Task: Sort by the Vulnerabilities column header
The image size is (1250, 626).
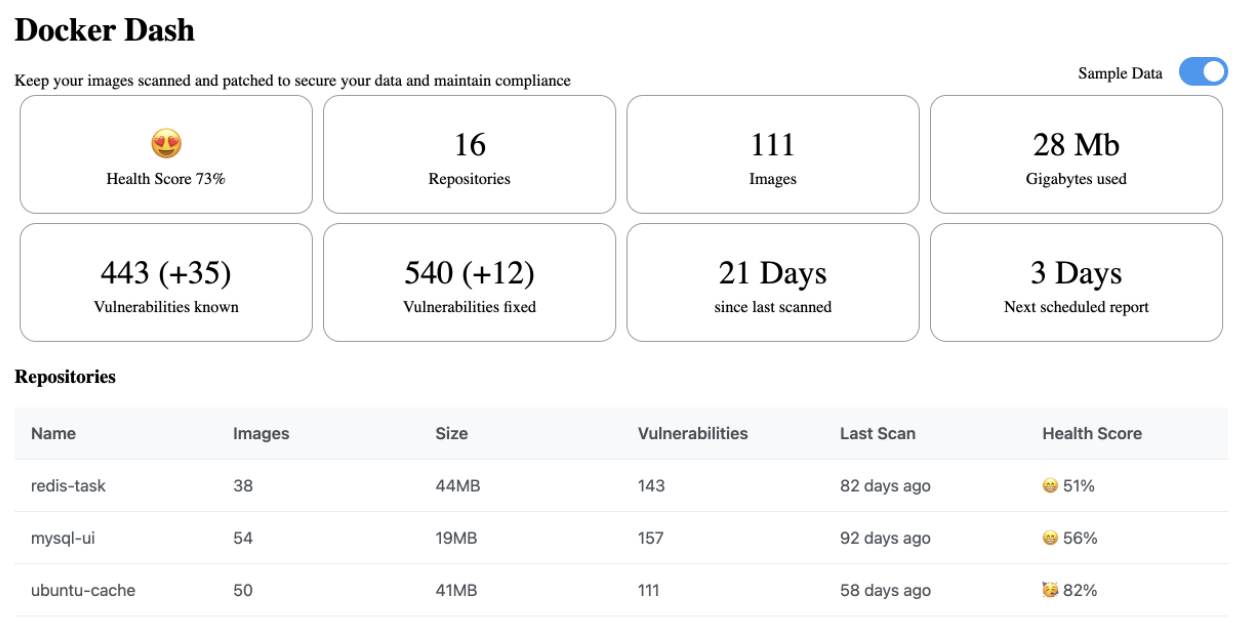Action: click(693, 433)
